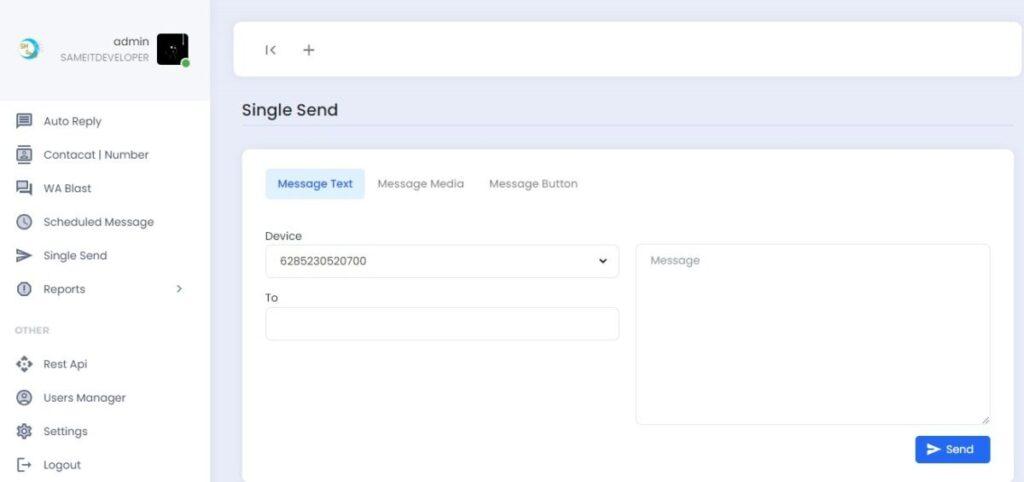1024x482 pixels.
Task: Select the Message Text tab
Action: tap(315, 184)
